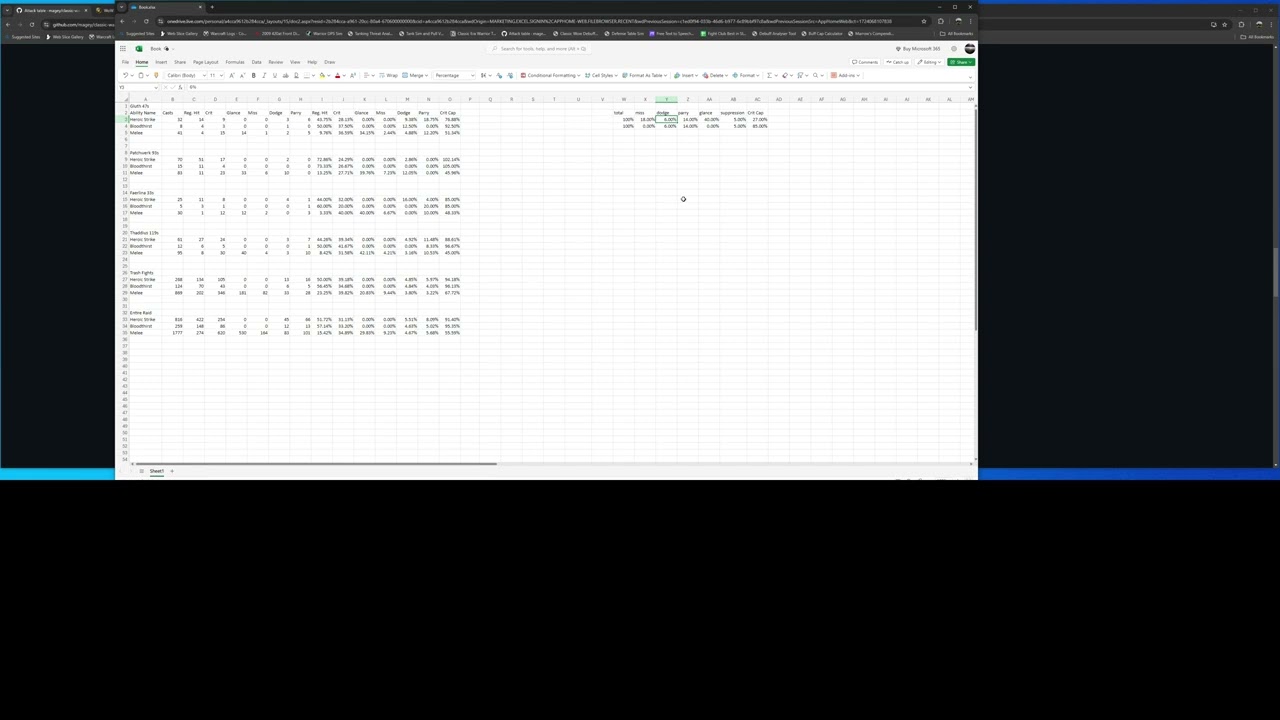Click the Sort and Filter icon
The image size is (1280, 720).
(x=800, y=75)
